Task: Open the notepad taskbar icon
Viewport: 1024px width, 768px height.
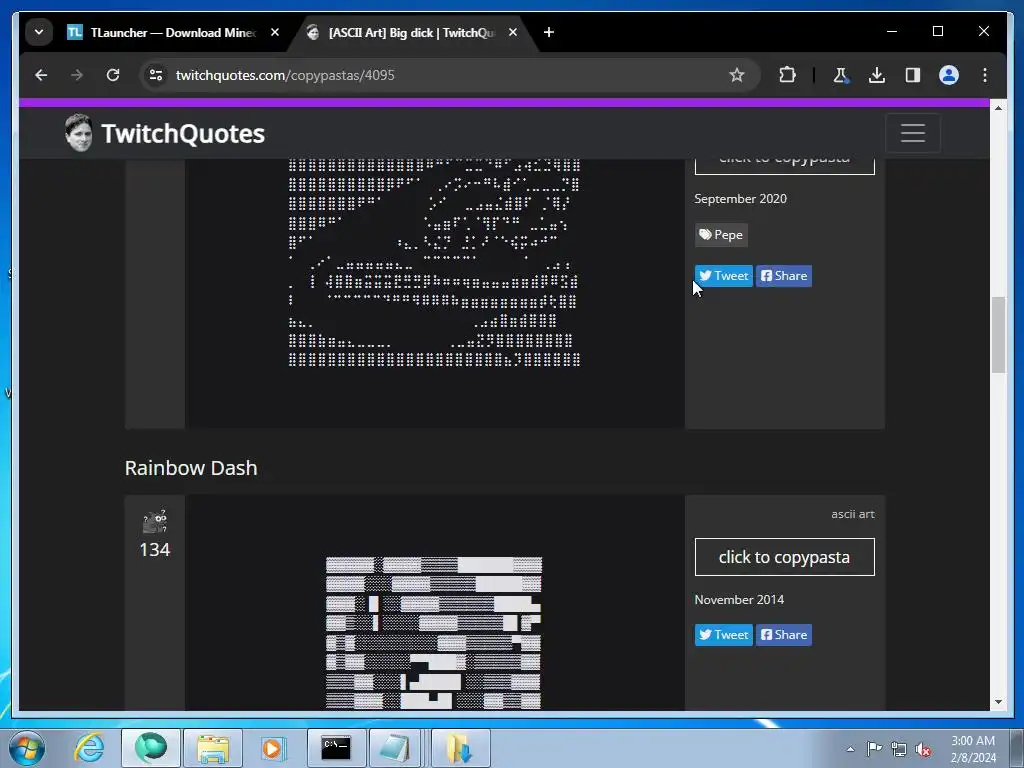Action: 396,747
